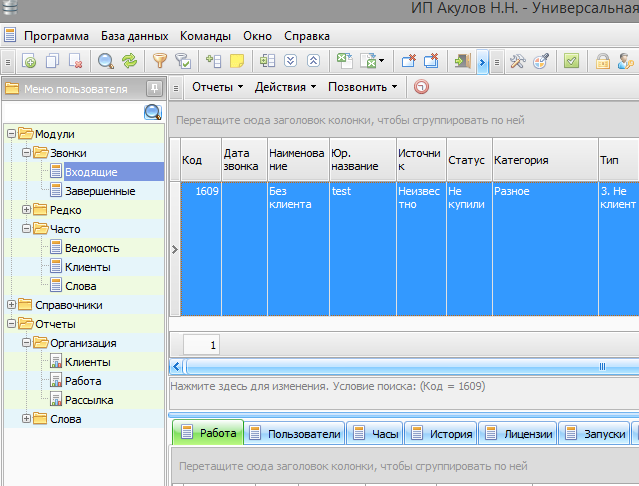Click the user with key icon

[x=626, y=62]
